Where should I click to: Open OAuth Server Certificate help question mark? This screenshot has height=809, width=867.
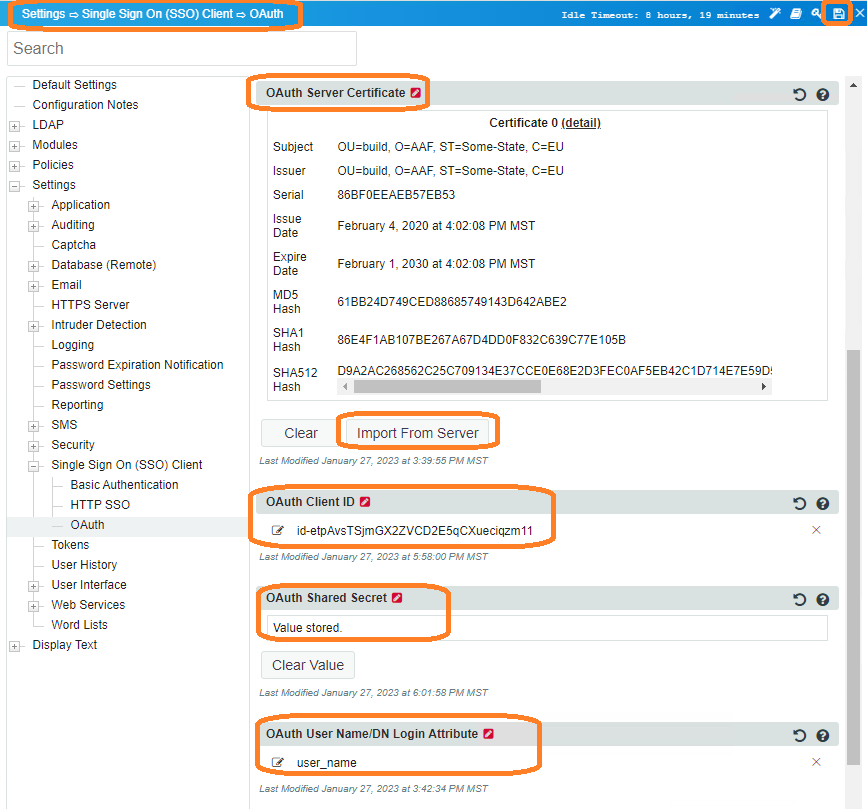point(822,93)
